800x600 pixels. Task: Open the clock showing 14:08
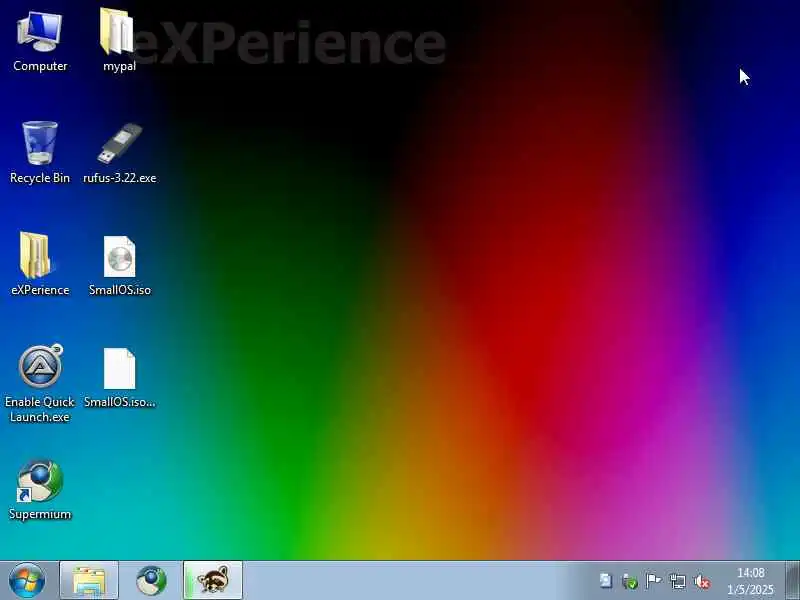(x=751, y=581)
